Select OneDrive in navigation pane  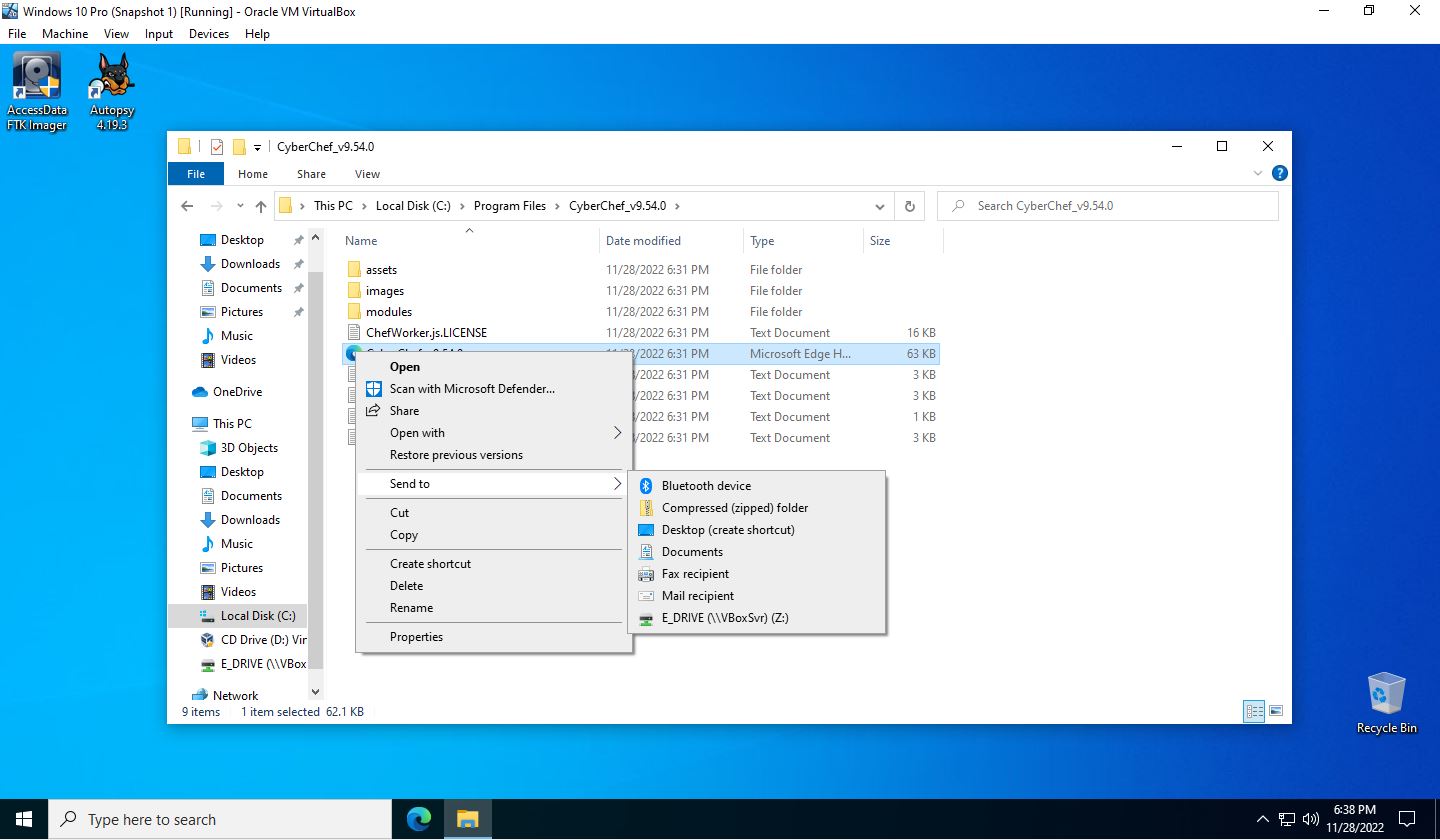[x=237, y=392]
